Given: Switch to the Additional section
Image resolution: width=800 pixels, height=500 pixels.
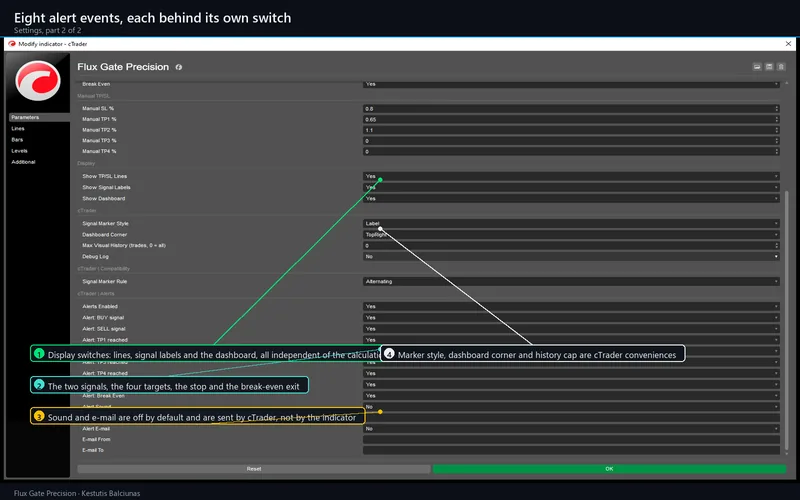Looking at the screenshot, I should pyautogui.click(x=23, y=162).
